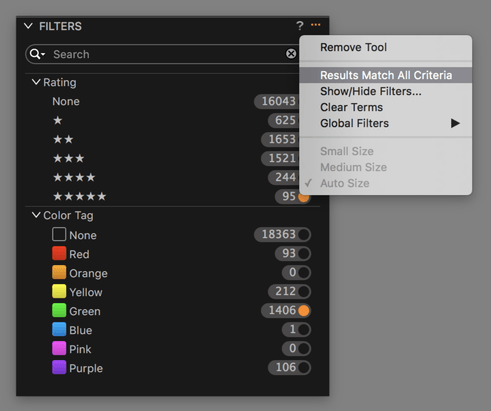
Task: Collapse the Color Tag section
Action: tap(36, 215)
